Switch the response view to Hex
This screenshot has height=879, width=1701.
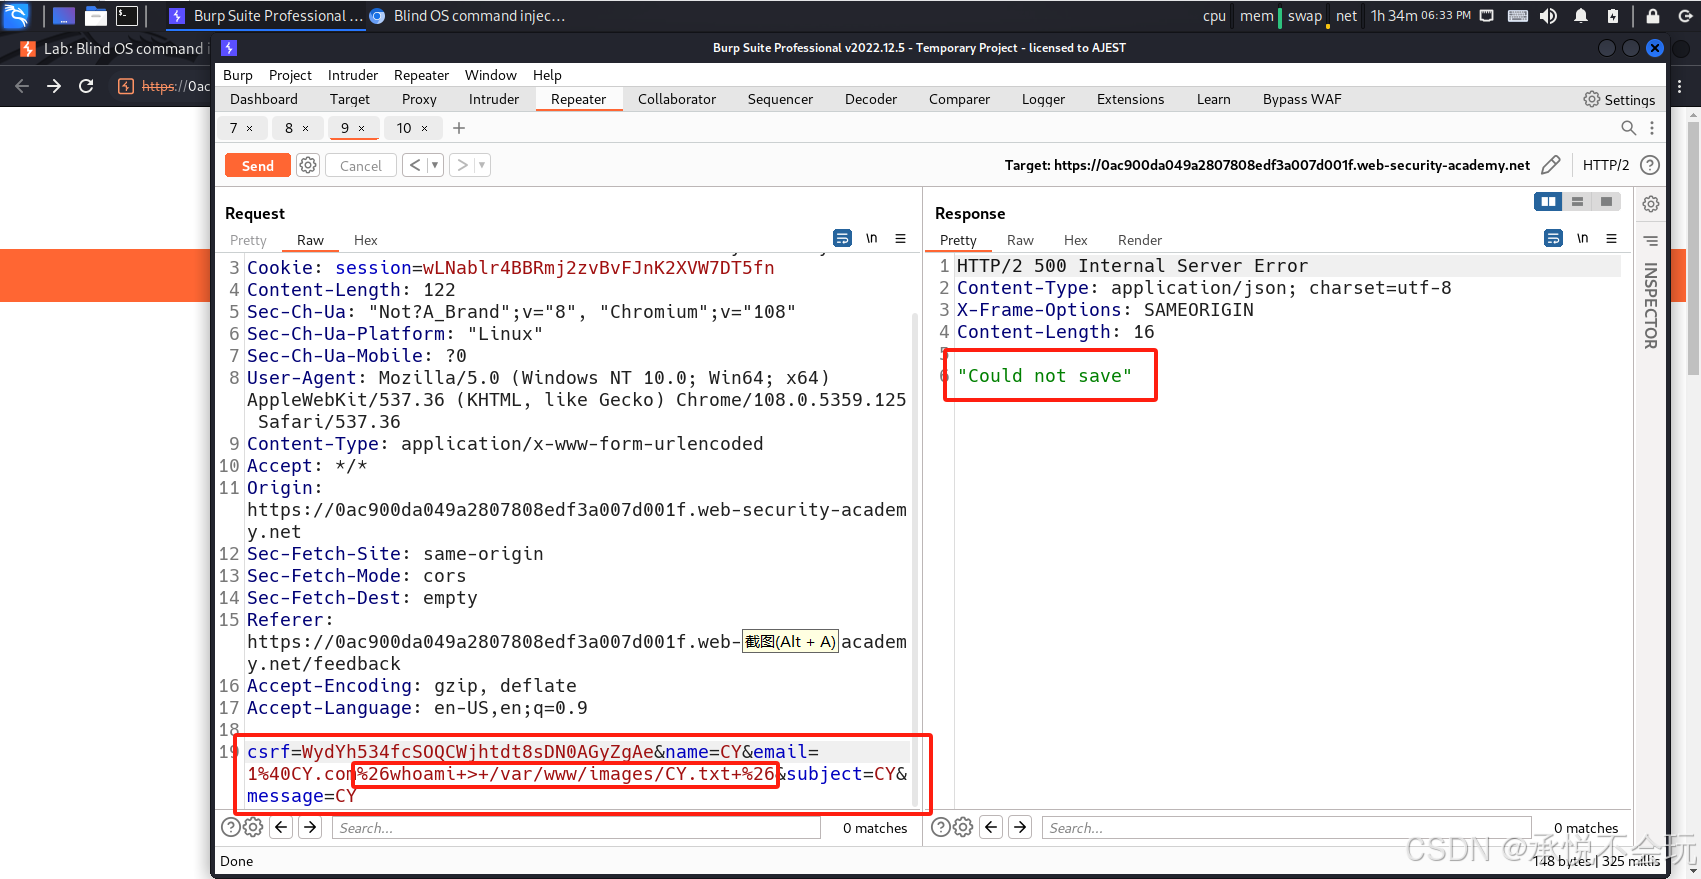(x=1075, y=240)
